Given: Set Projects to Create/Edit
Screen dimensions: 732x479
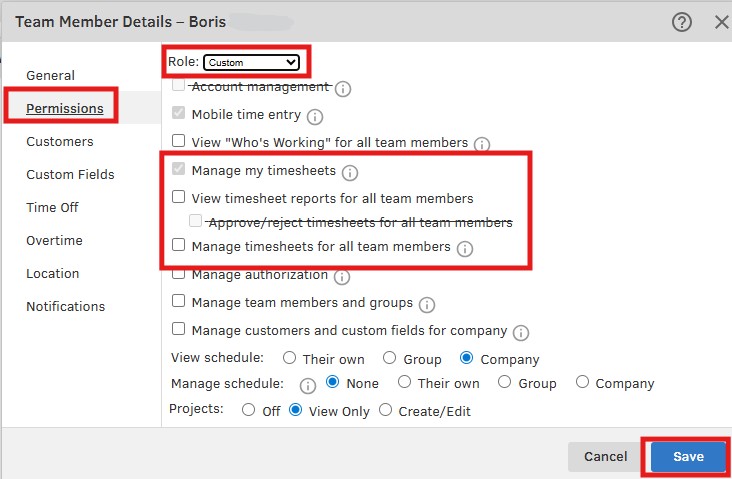Looking at the screenshot, I should pos(386,410).
